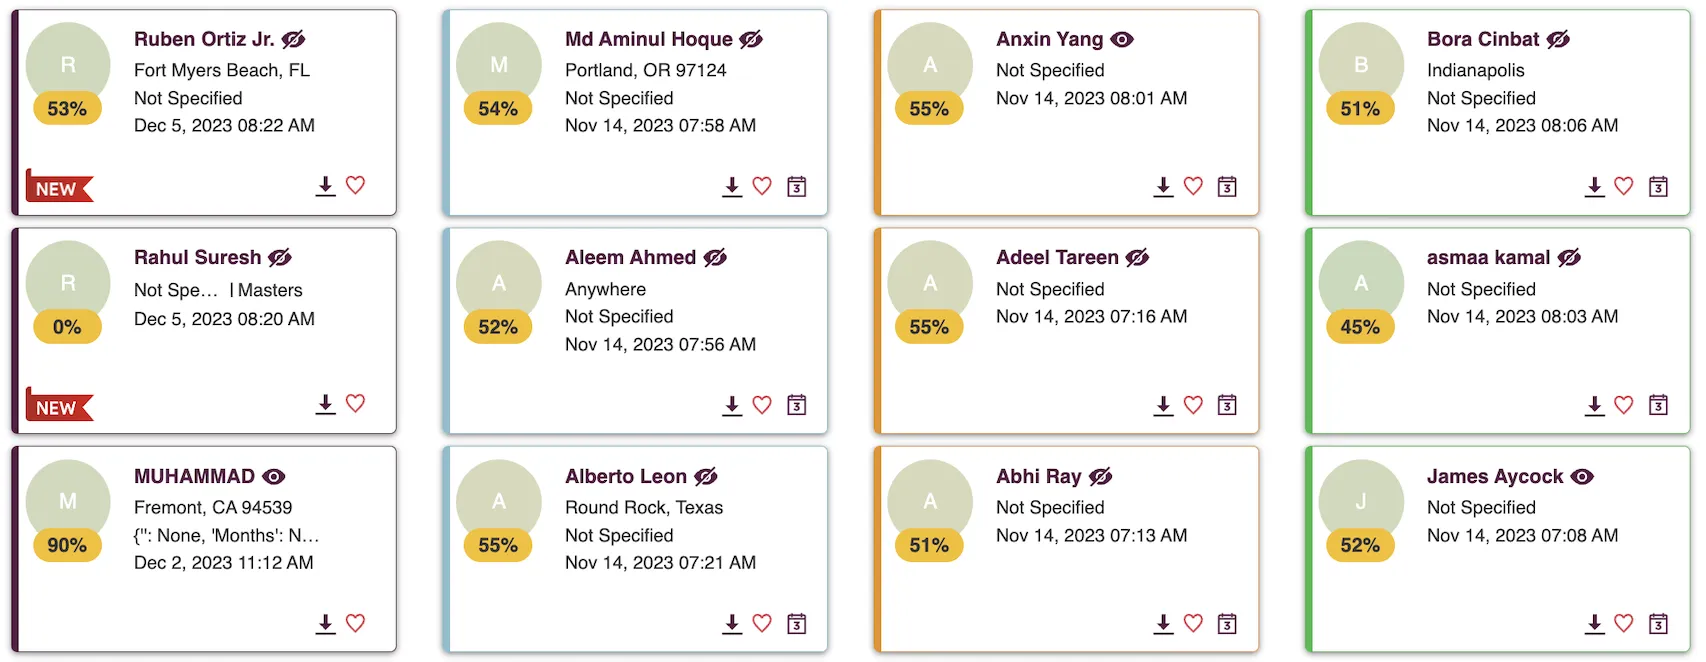The width and height of the screenshot is (1706, 662).
Task: Toggle eye icon next to MUHAMMAD
Action: click(274, 476)
